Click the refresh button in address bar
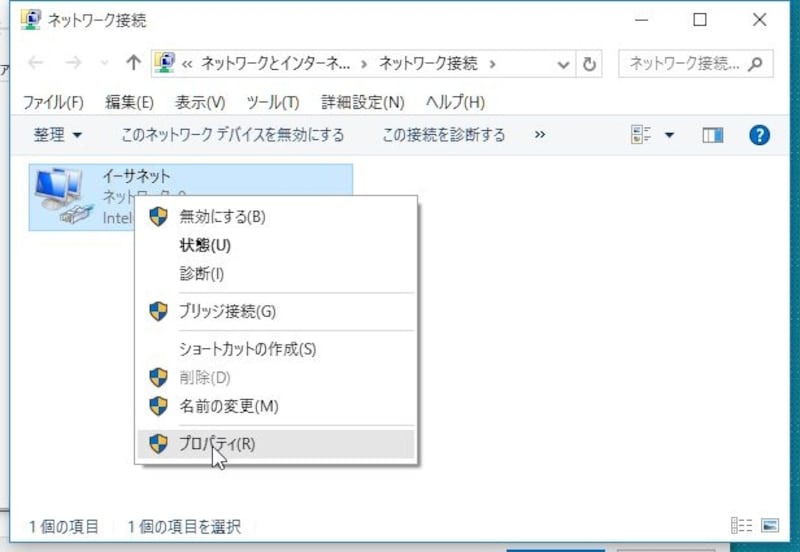 click(589, 64)
